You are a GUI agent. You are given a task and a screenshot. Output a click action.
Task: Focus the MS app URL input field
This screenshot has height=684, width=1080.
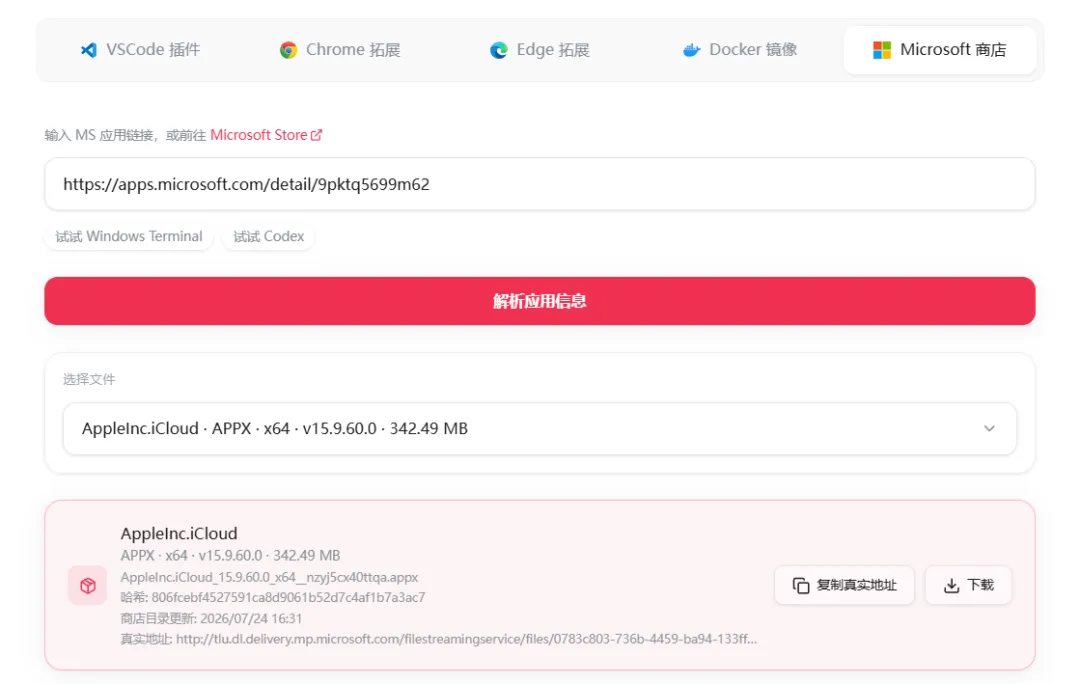539,184
